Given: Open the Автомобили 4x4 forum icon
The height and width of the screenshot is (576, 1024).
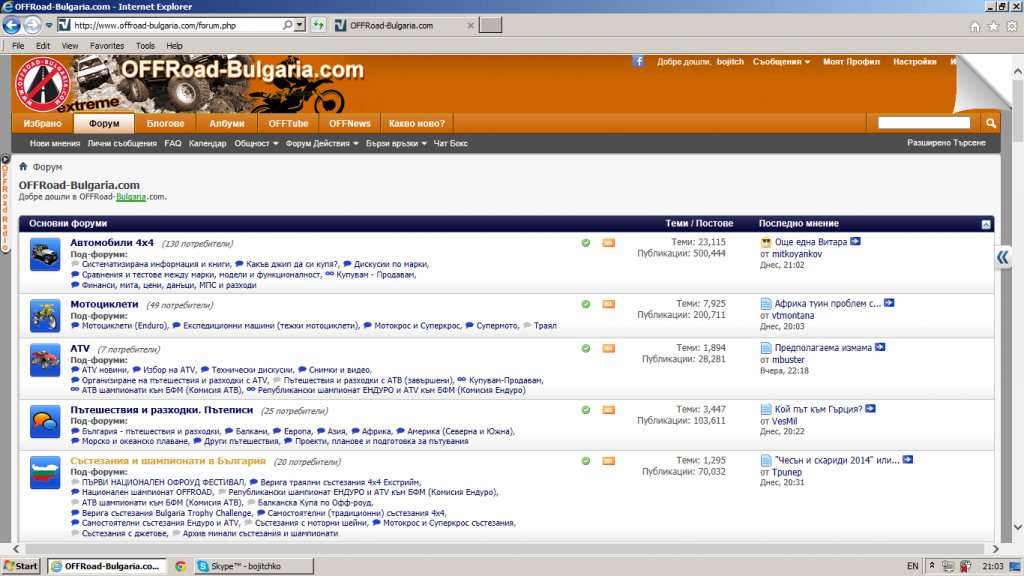Looking at the screenshot, I should click(45, 254).
